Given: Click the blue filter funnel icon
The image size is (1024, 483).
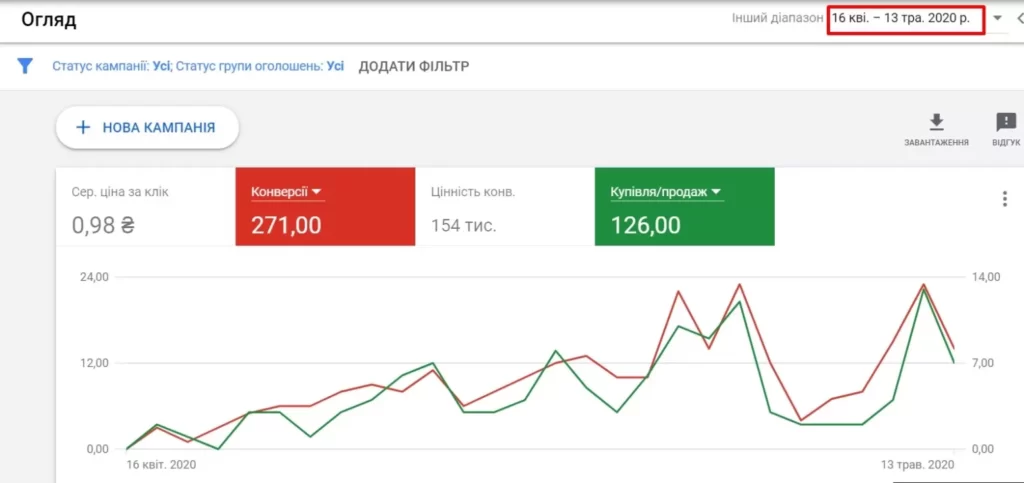Looking at the screenshot, I should click(25, 66).
